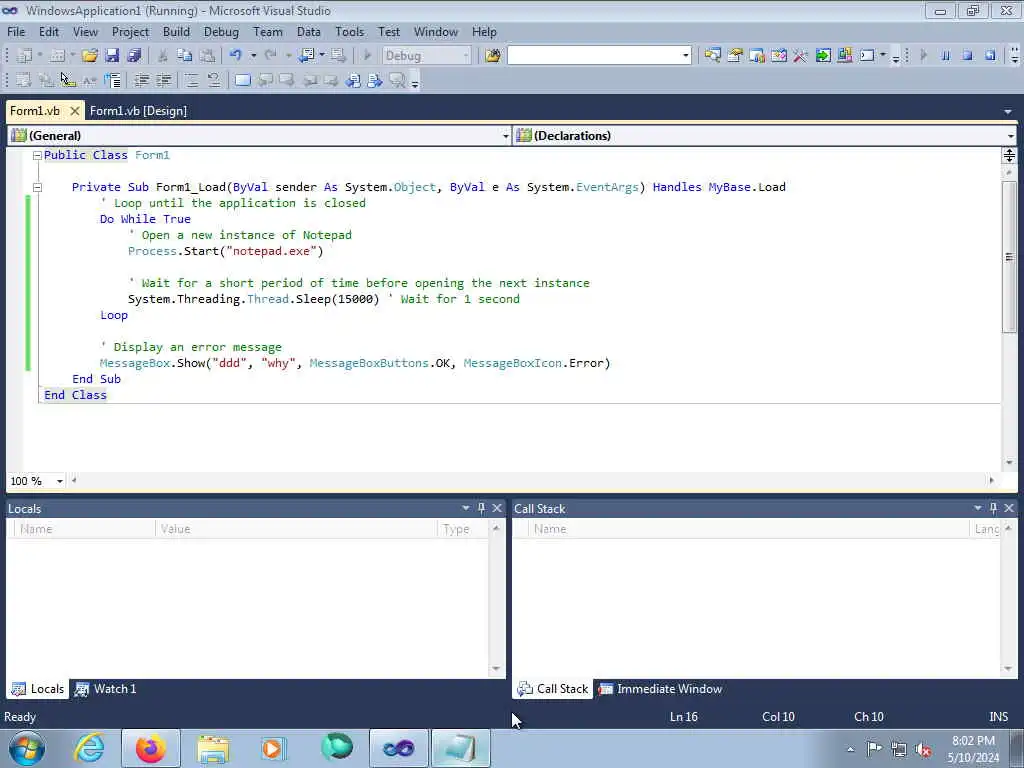Image resolution: width=1024 pixels, height=768 pixels.
Task: Click the Increase Line Indent icon
Action: (x=163, y=80)
